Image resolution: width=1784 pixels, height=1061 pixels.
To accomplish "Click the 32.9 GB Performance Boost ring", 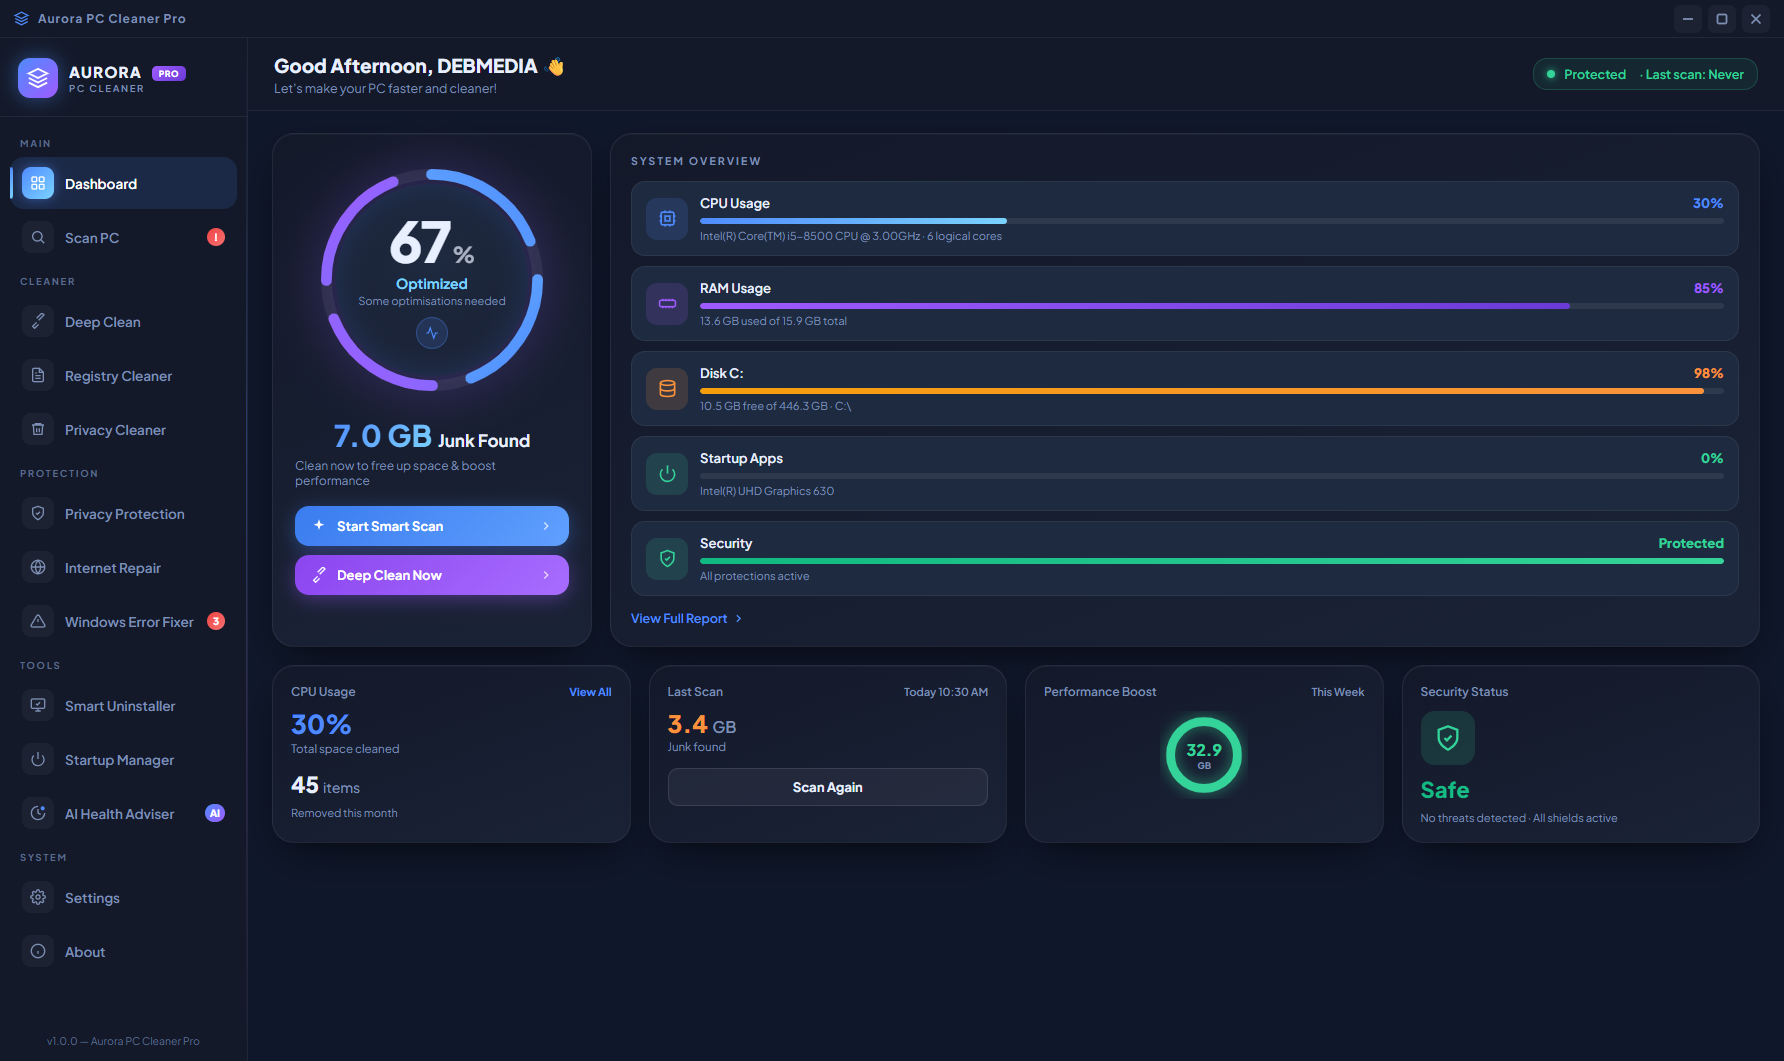I will point(1204,755).
